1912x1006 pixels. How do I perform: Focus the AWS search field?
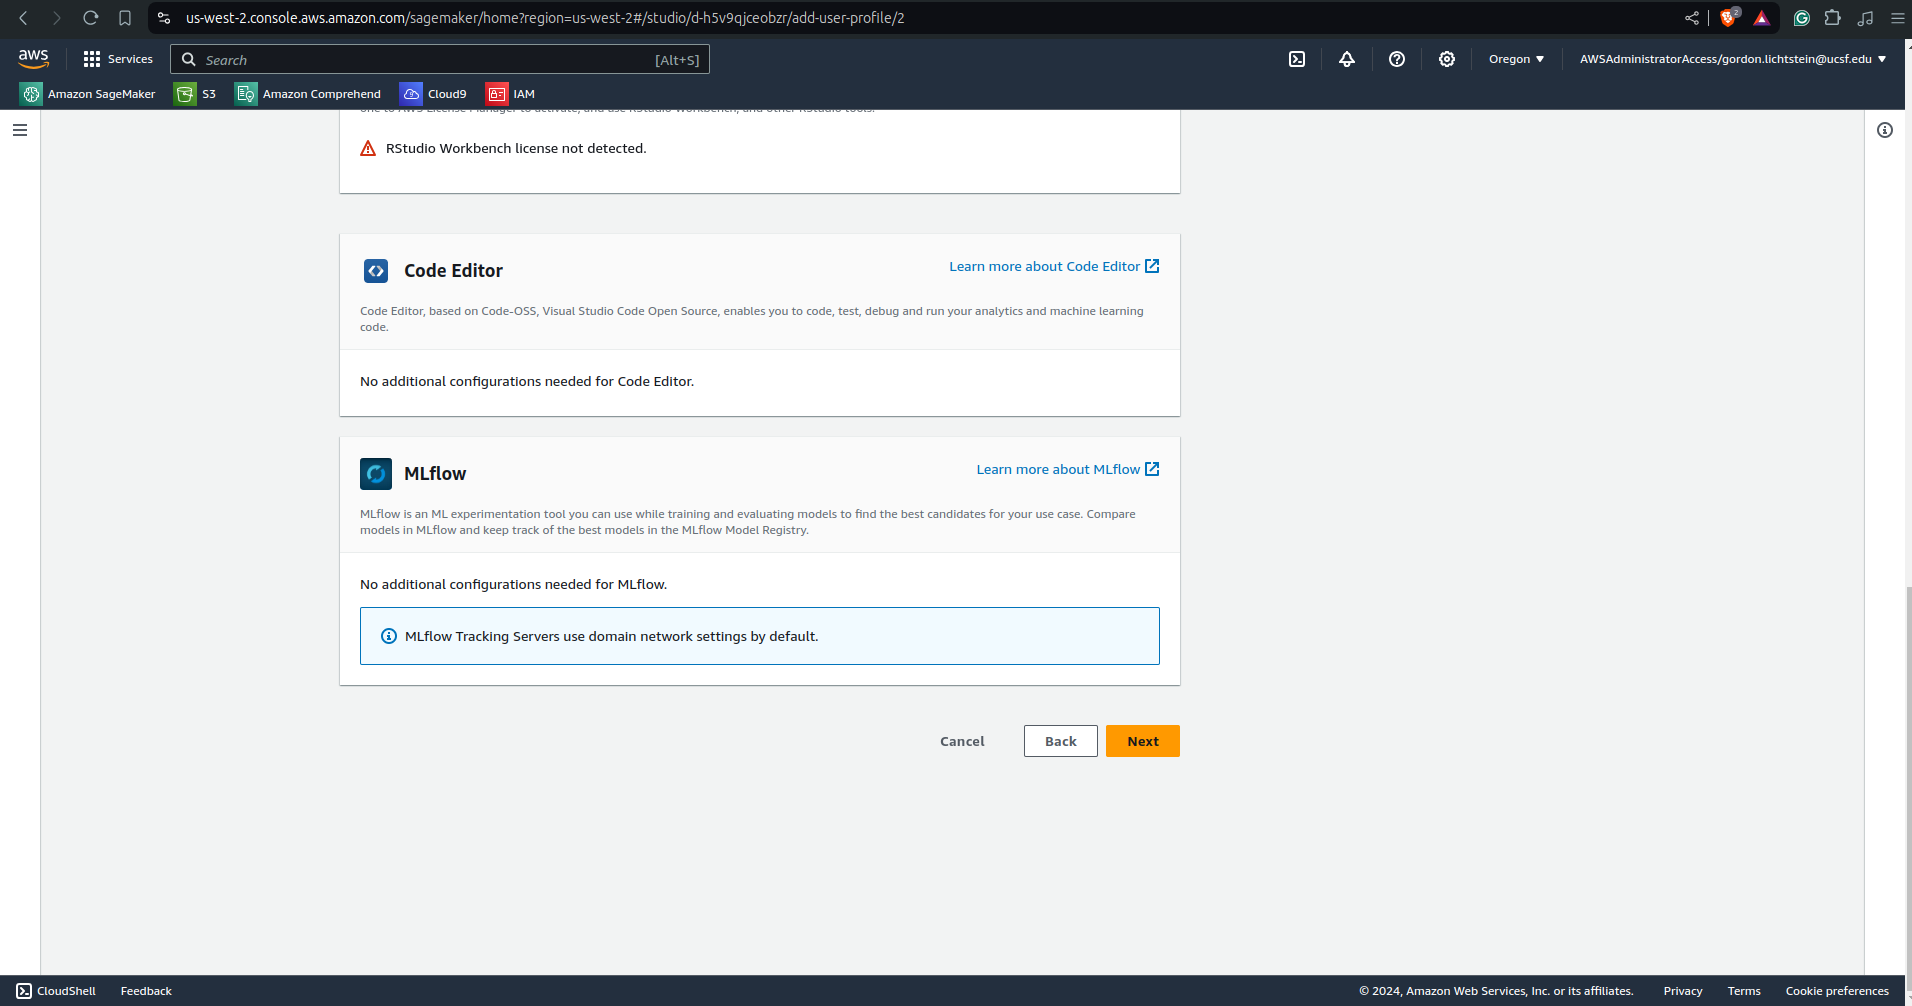(x=440, y=59)
